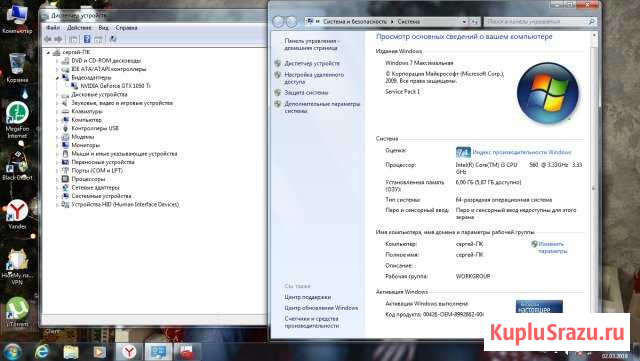Click the Windows Start button
Viewport: 640px width, 361px height.
click(x=12, y=351)
